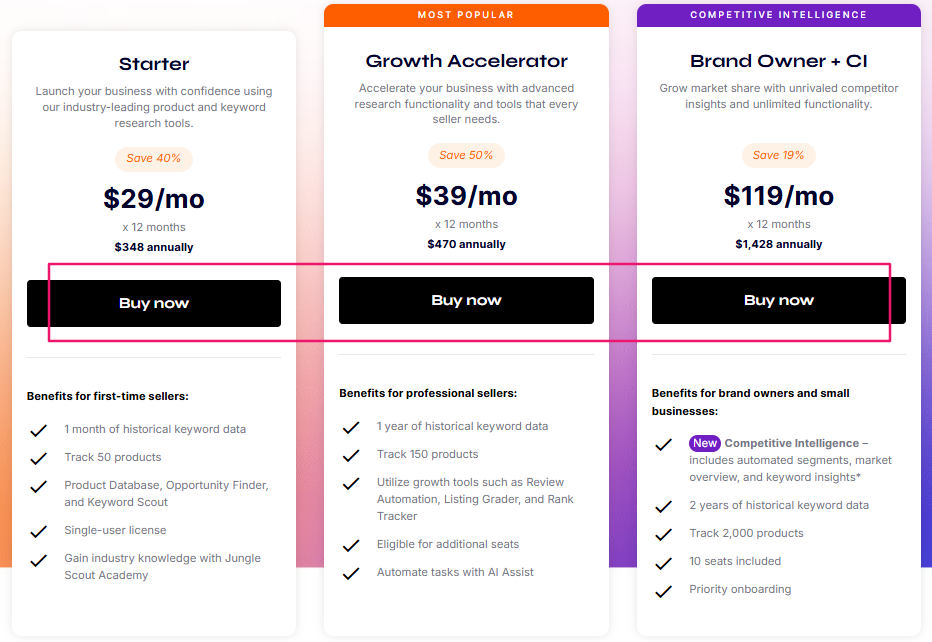The height and width of the screenshot is (642, 932).
Task: Click the Save 40% badge on Starter
Action: [x=154, y=158]
